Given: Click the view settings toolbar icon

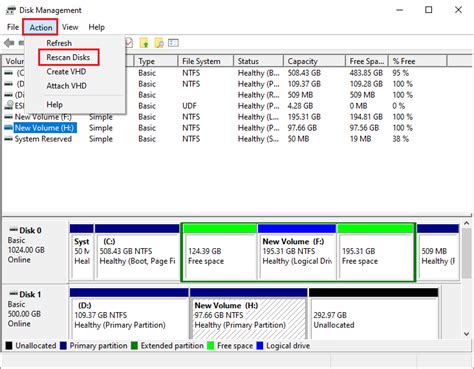Looking at the screenshot, I should [173, 43].
